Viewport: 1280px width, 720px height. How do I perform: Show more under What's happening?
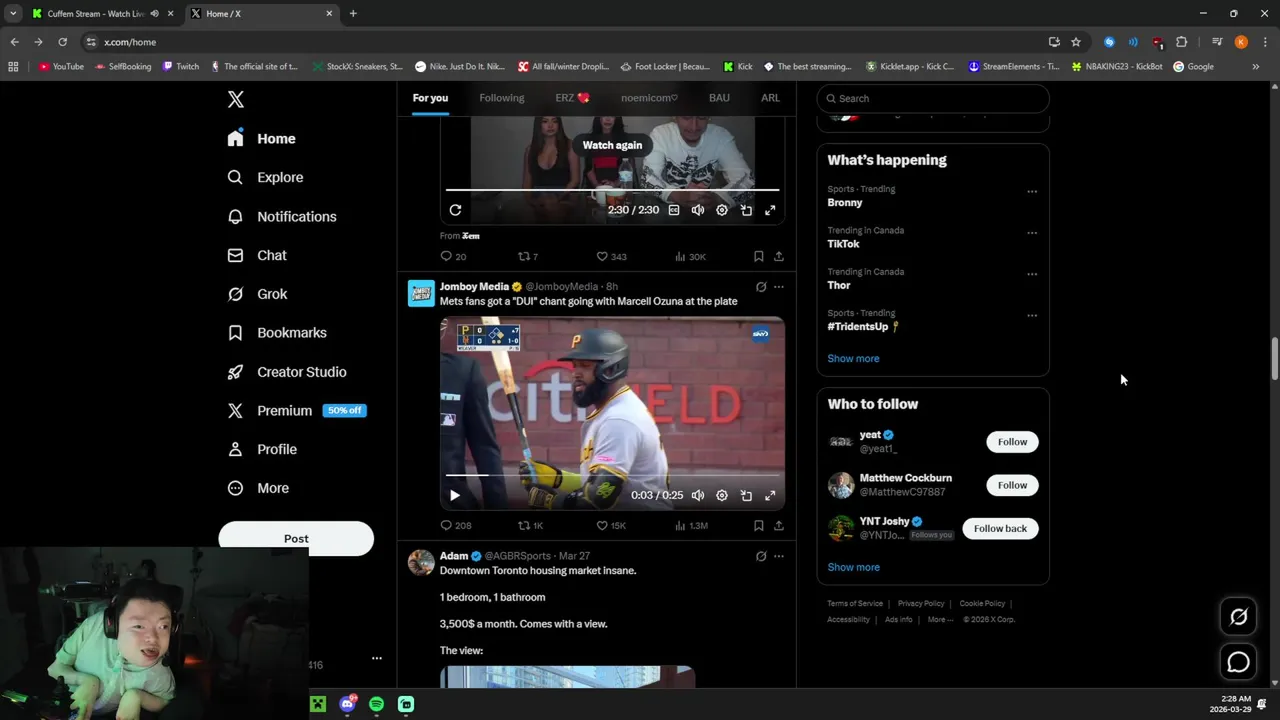pos(853,358)
